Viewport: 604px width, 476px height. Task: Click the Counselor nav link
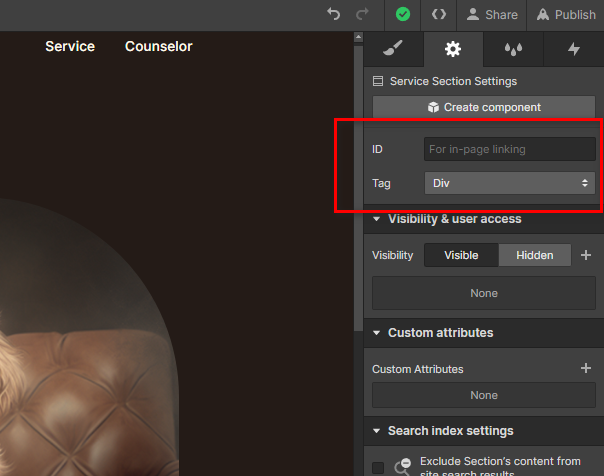159,46
